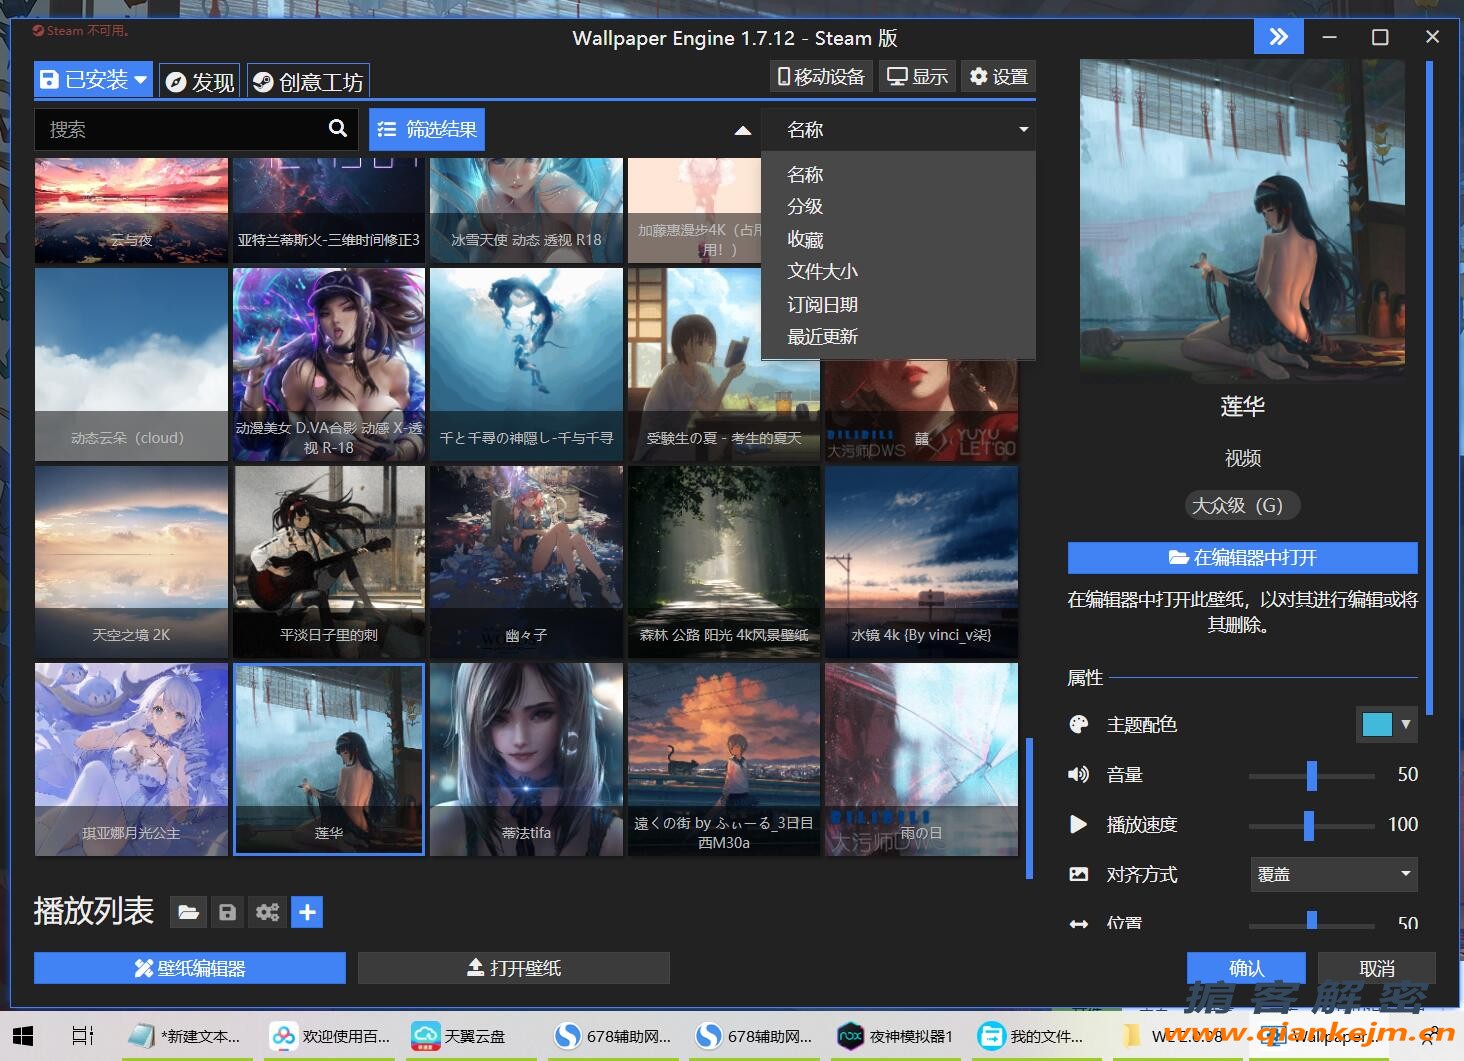The image size is (1464, 1061).
Task: Click the volume speaker icon
Action: coord(1078,774)
